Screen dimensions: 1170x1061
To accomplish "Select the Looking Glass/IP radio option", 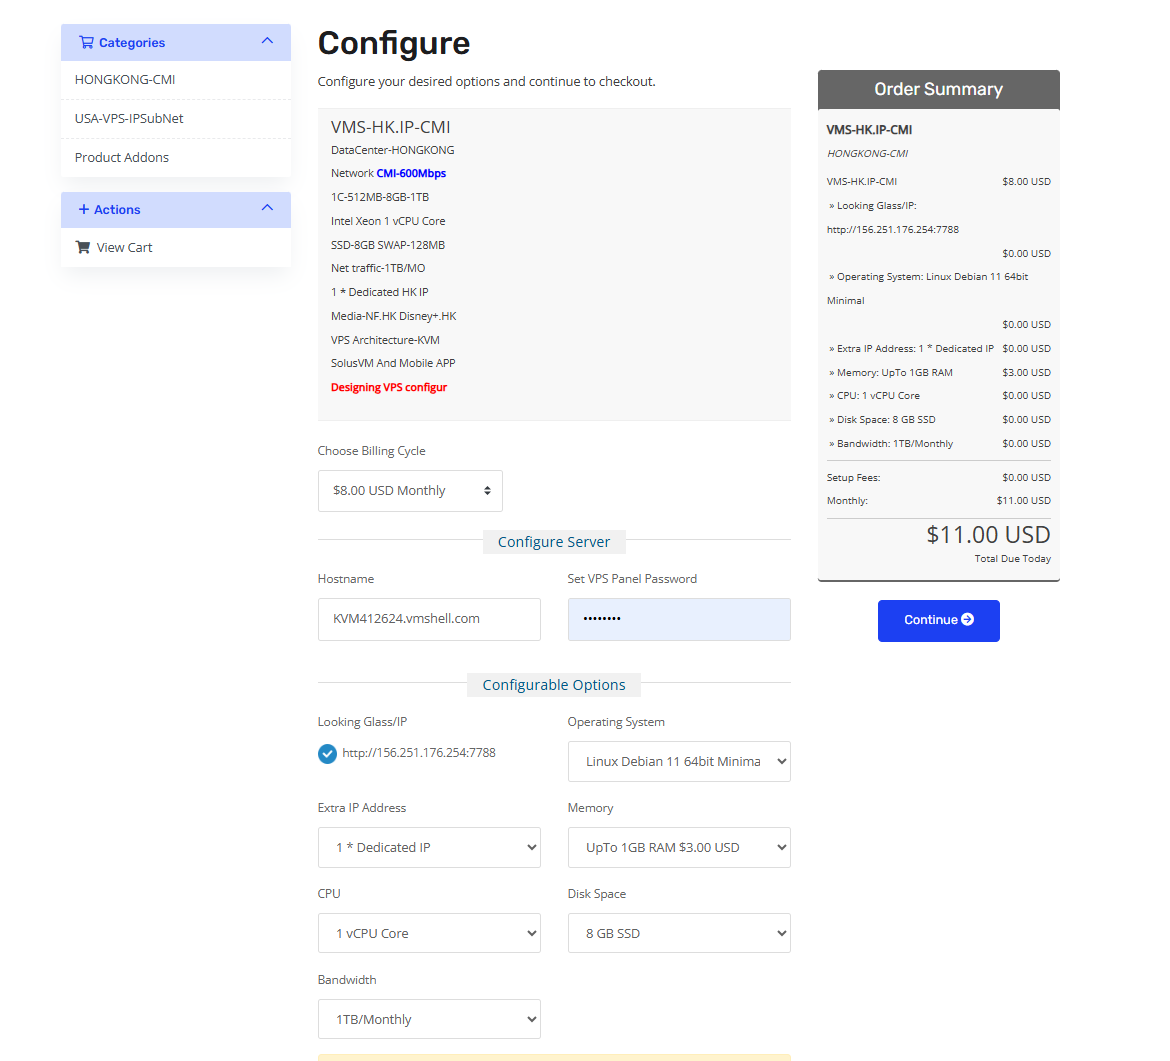I will tap(327, 754).
